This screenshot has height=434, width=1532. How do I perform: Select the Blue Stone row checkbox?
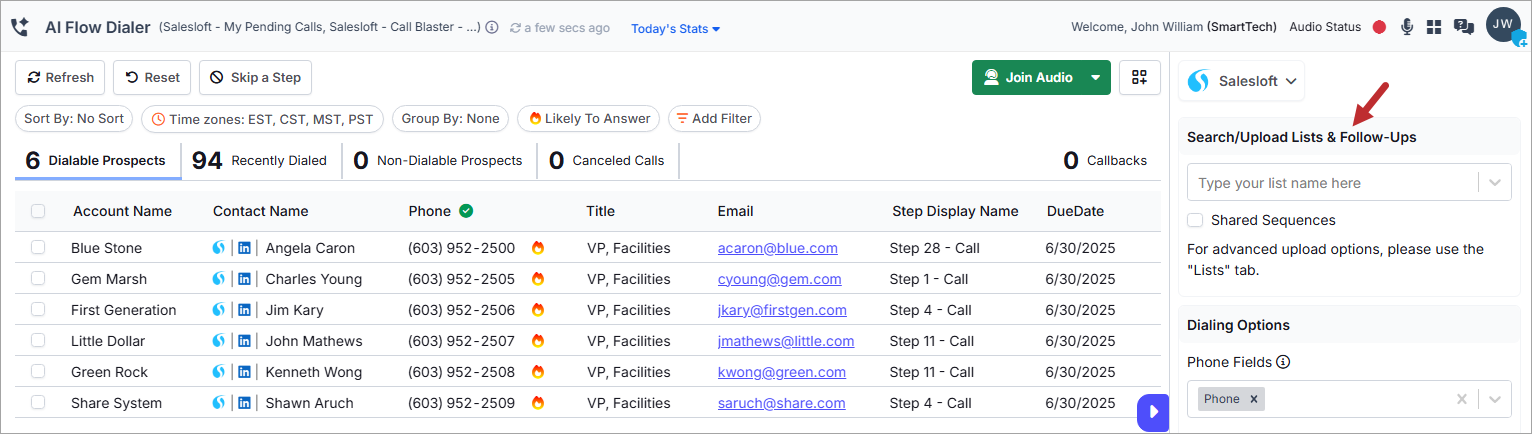38,247
